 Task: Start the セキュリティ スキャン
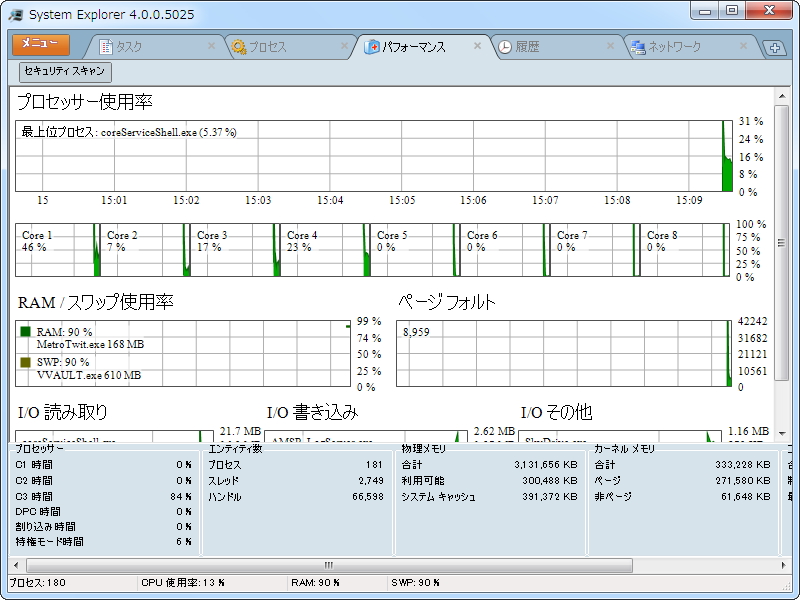pyautogui.click(x=65, y=71)
